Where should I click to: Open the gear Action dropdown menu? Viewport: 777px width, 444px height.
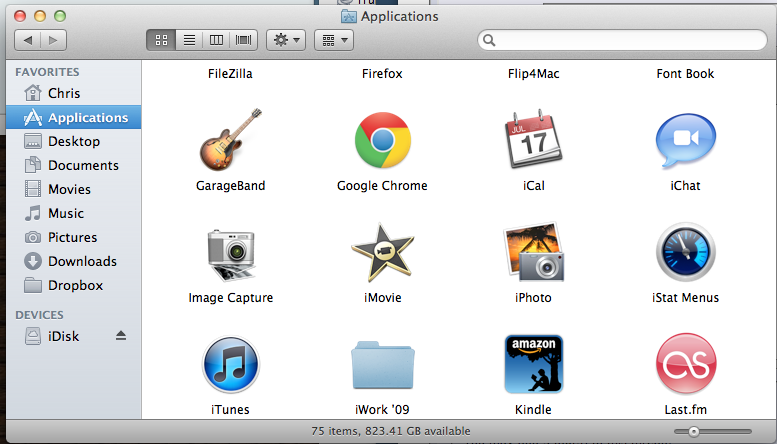tap(286, 40)
